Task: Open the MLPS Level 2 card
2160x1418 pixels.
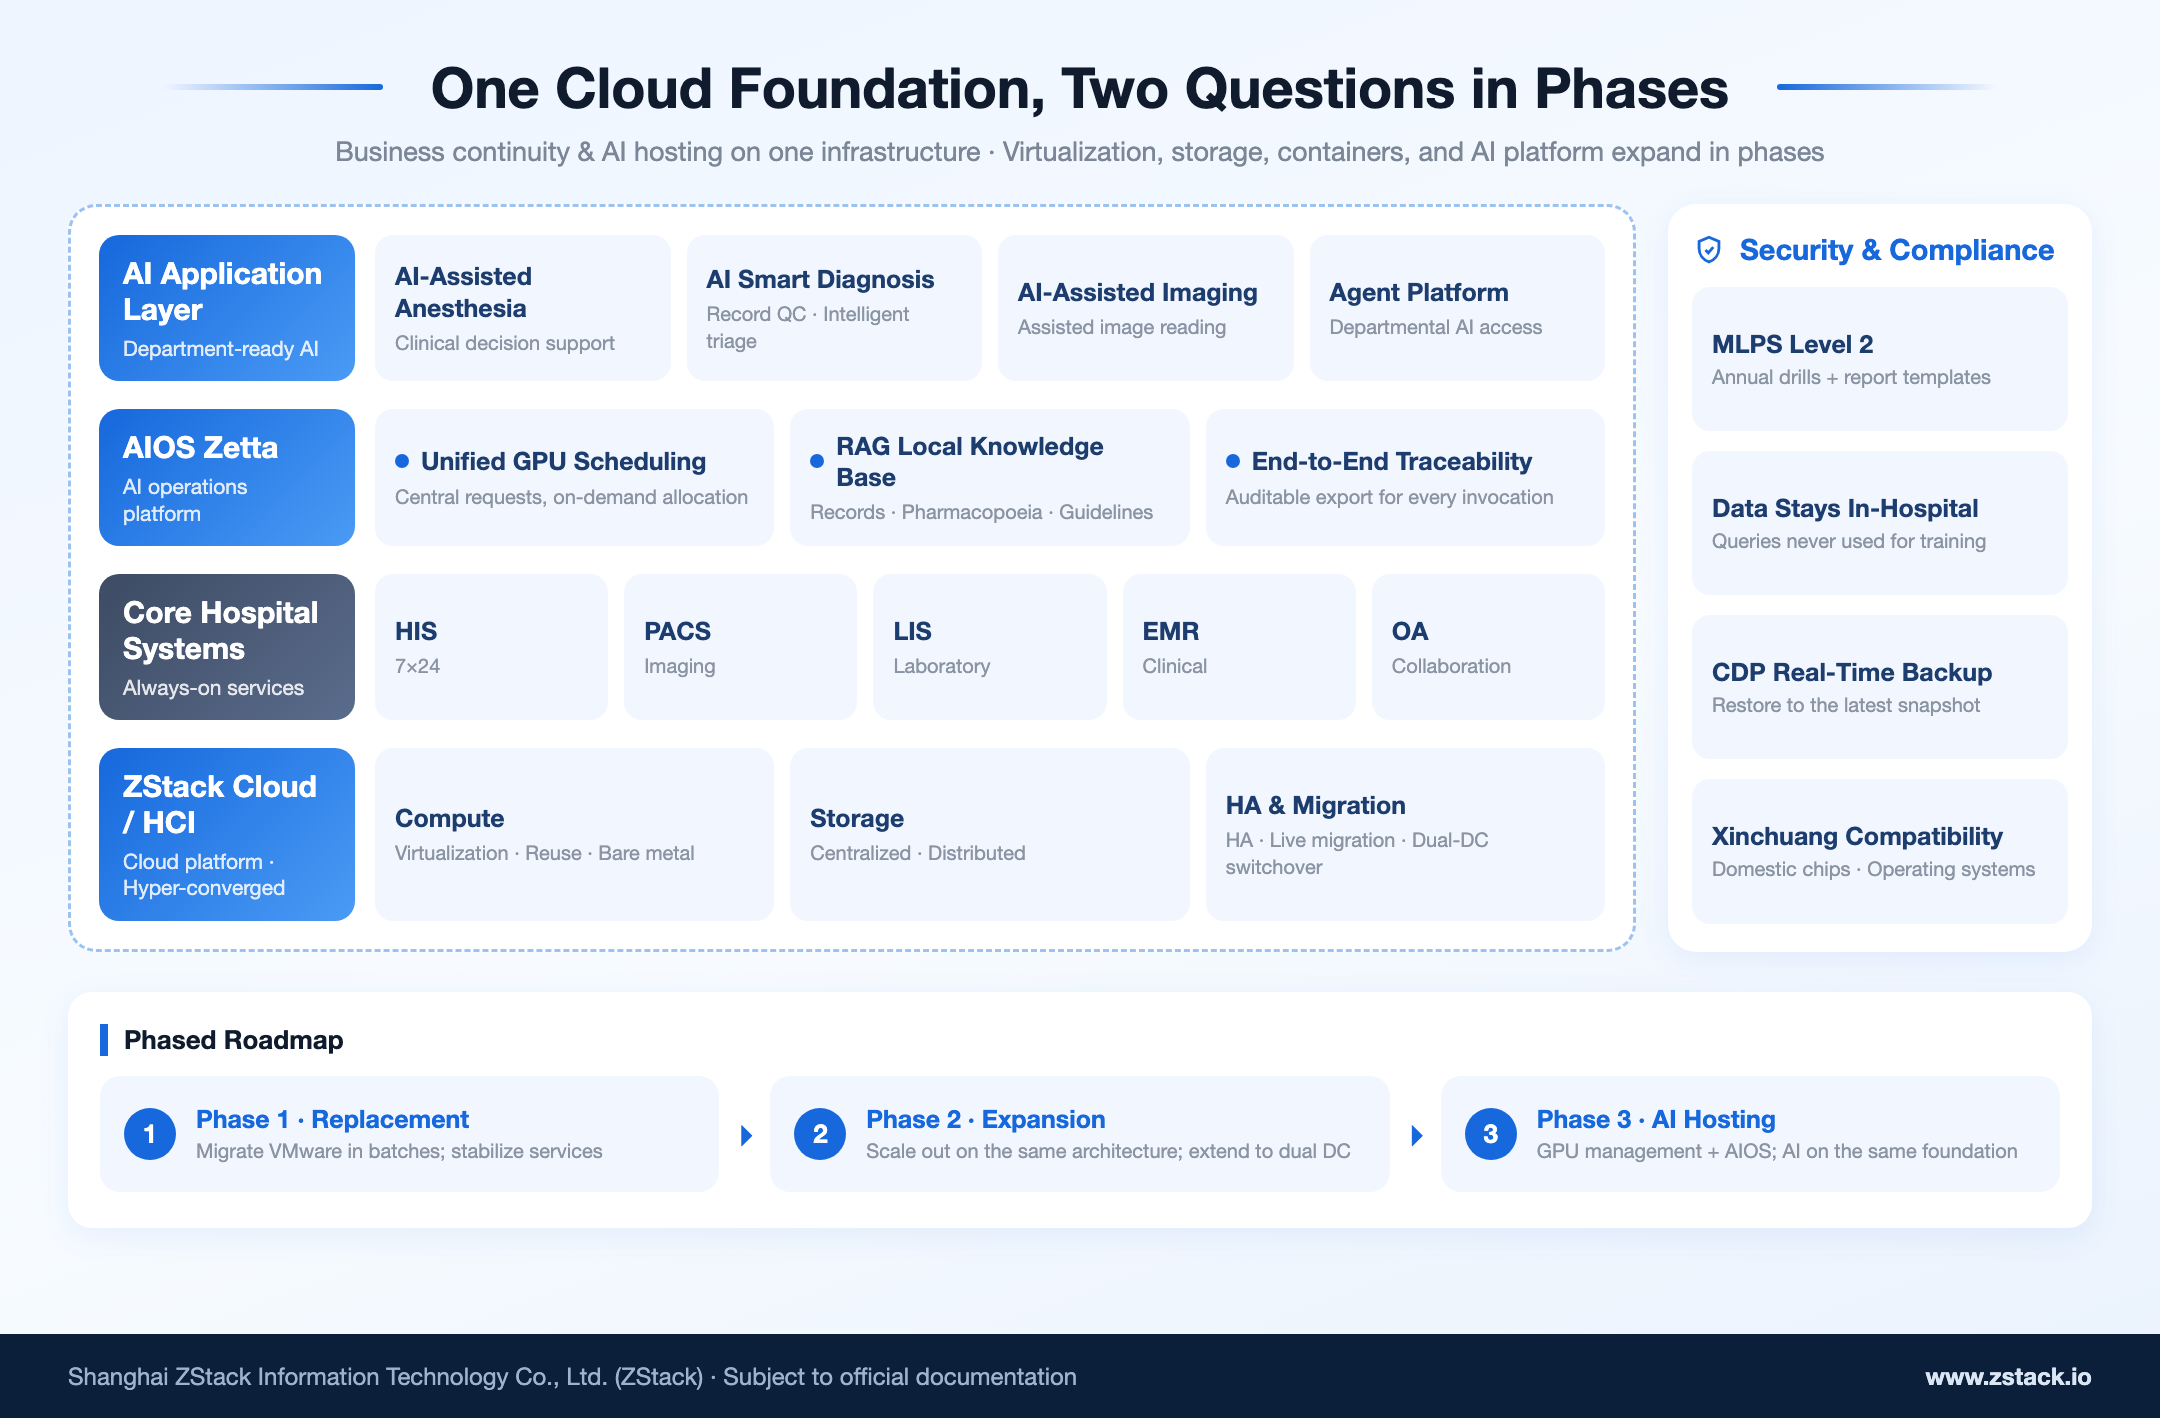Action: (x=1880, y=359)
